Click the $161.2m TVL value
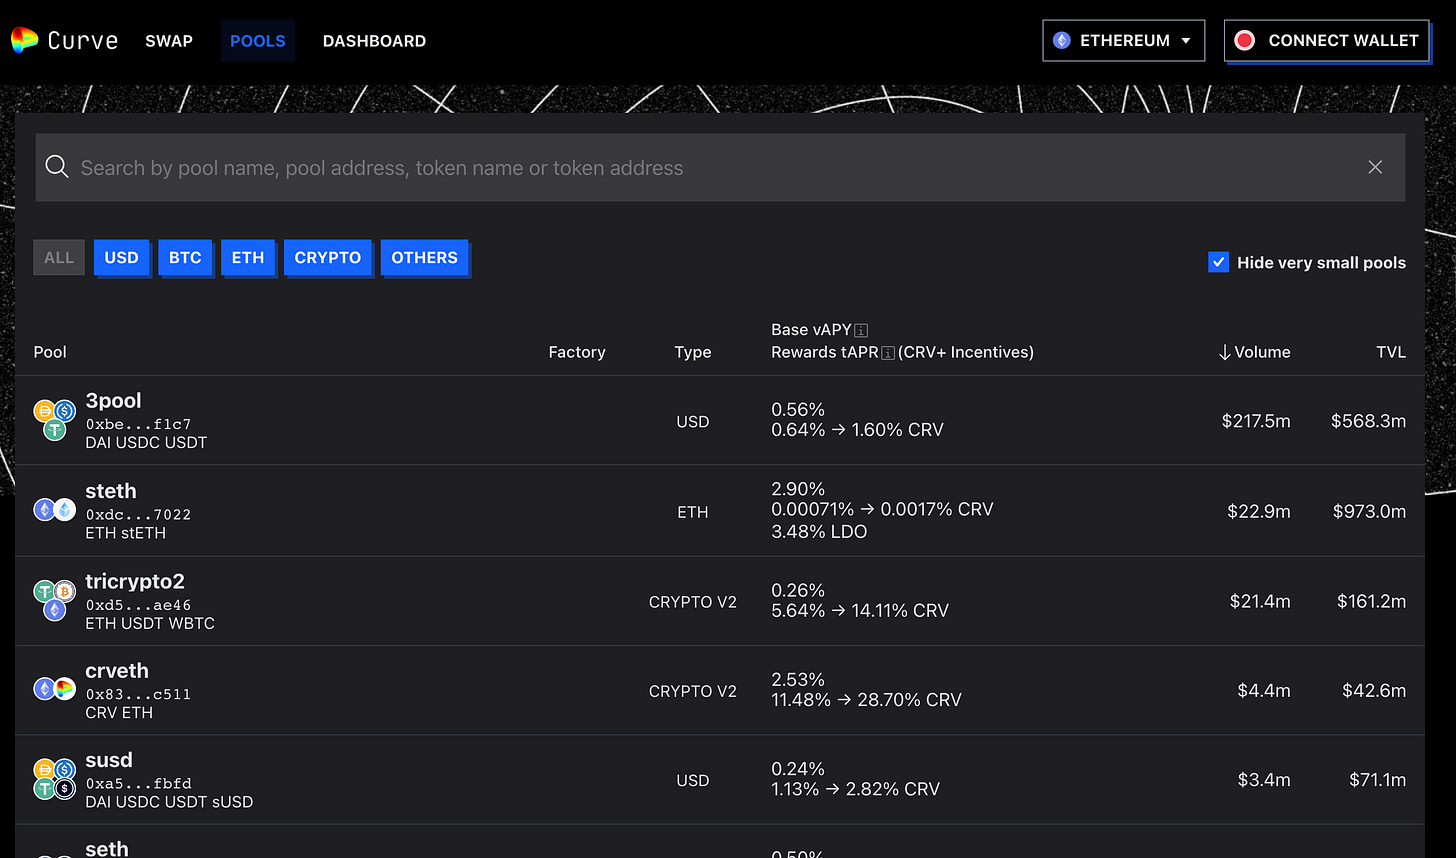Screen dimensions: 1456x858 click(1371, 601)
